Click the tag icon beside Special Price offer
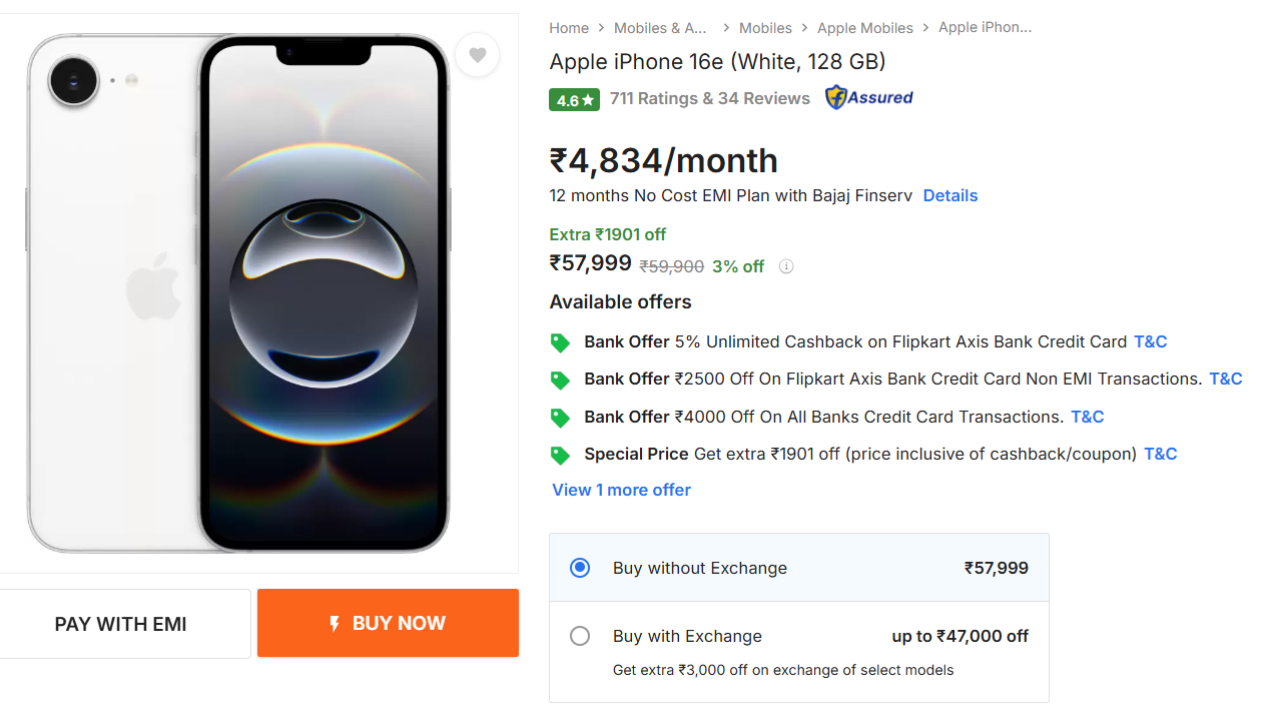The height and width of the screenshot is (720, 1280). pos(560,454)
